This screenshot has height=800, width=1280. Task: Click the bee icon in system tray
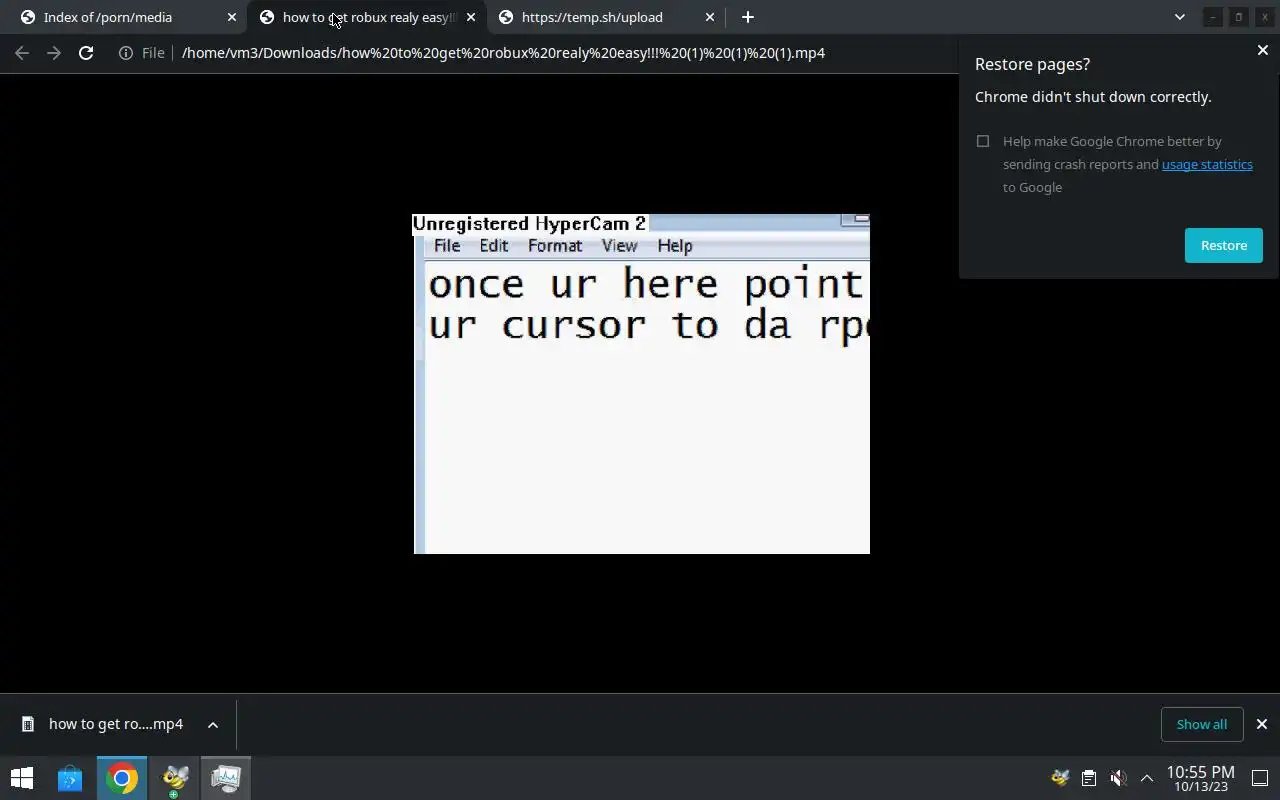pos(1060,778)
